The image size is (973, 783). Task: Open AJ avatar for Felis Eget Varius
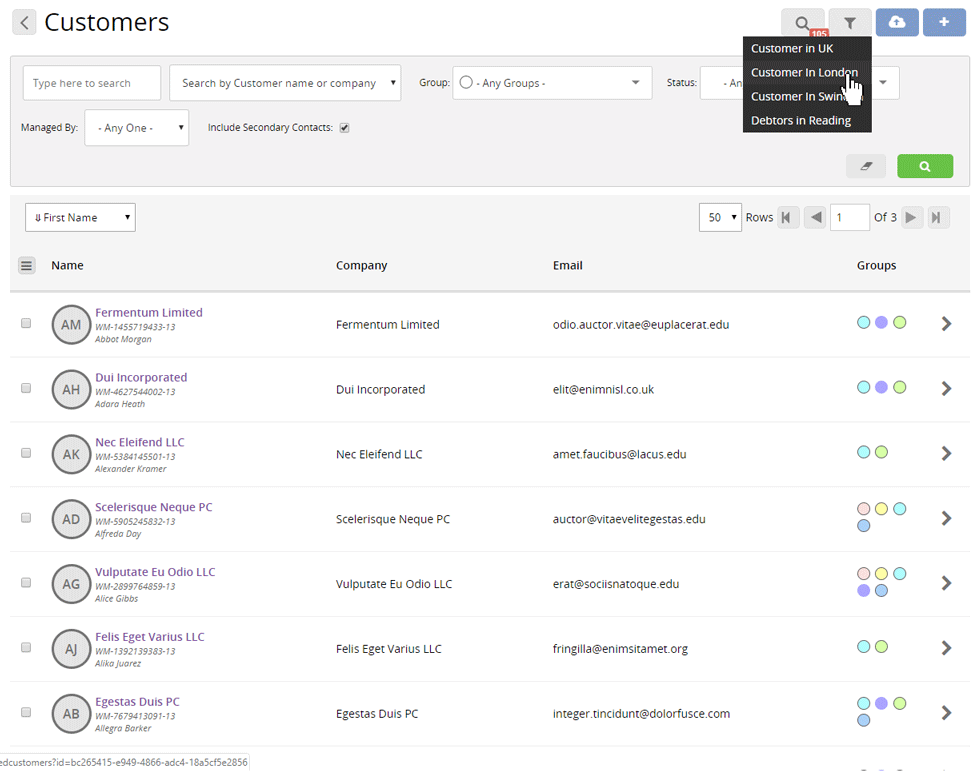71,649
